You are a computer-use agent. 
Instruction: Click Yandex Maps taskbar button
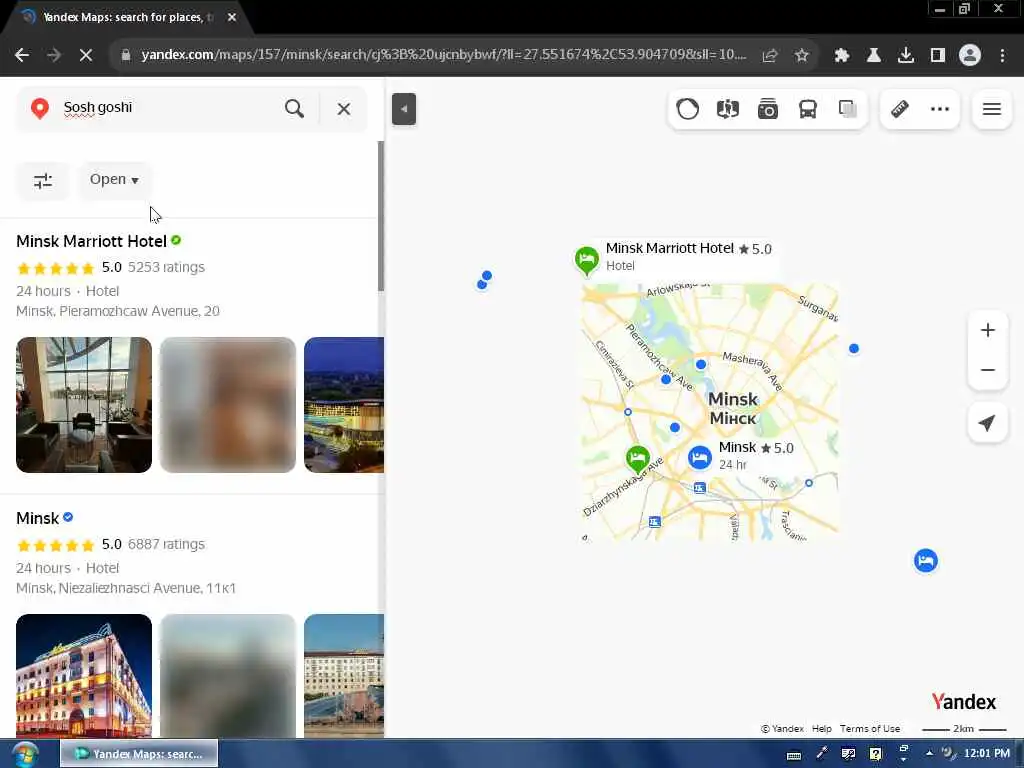coord(138,754)
